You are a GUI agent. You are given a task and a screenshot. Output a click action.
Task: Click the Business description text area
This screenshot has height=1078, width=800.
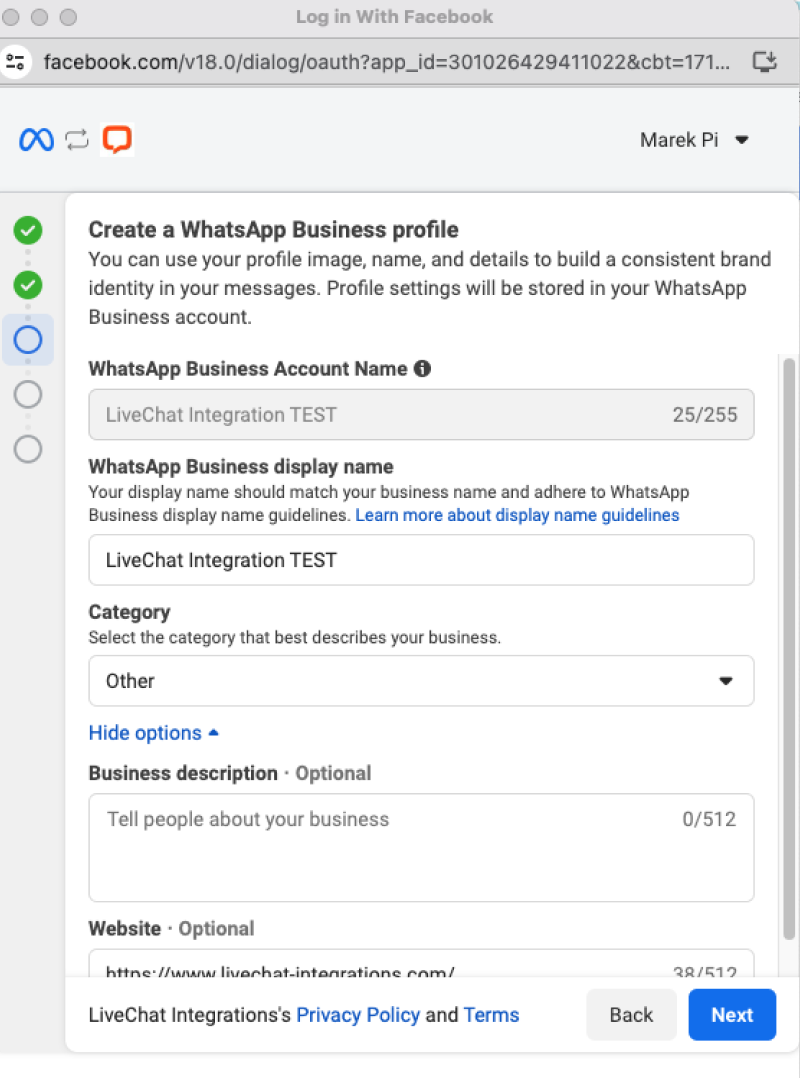tap(421, 848)
